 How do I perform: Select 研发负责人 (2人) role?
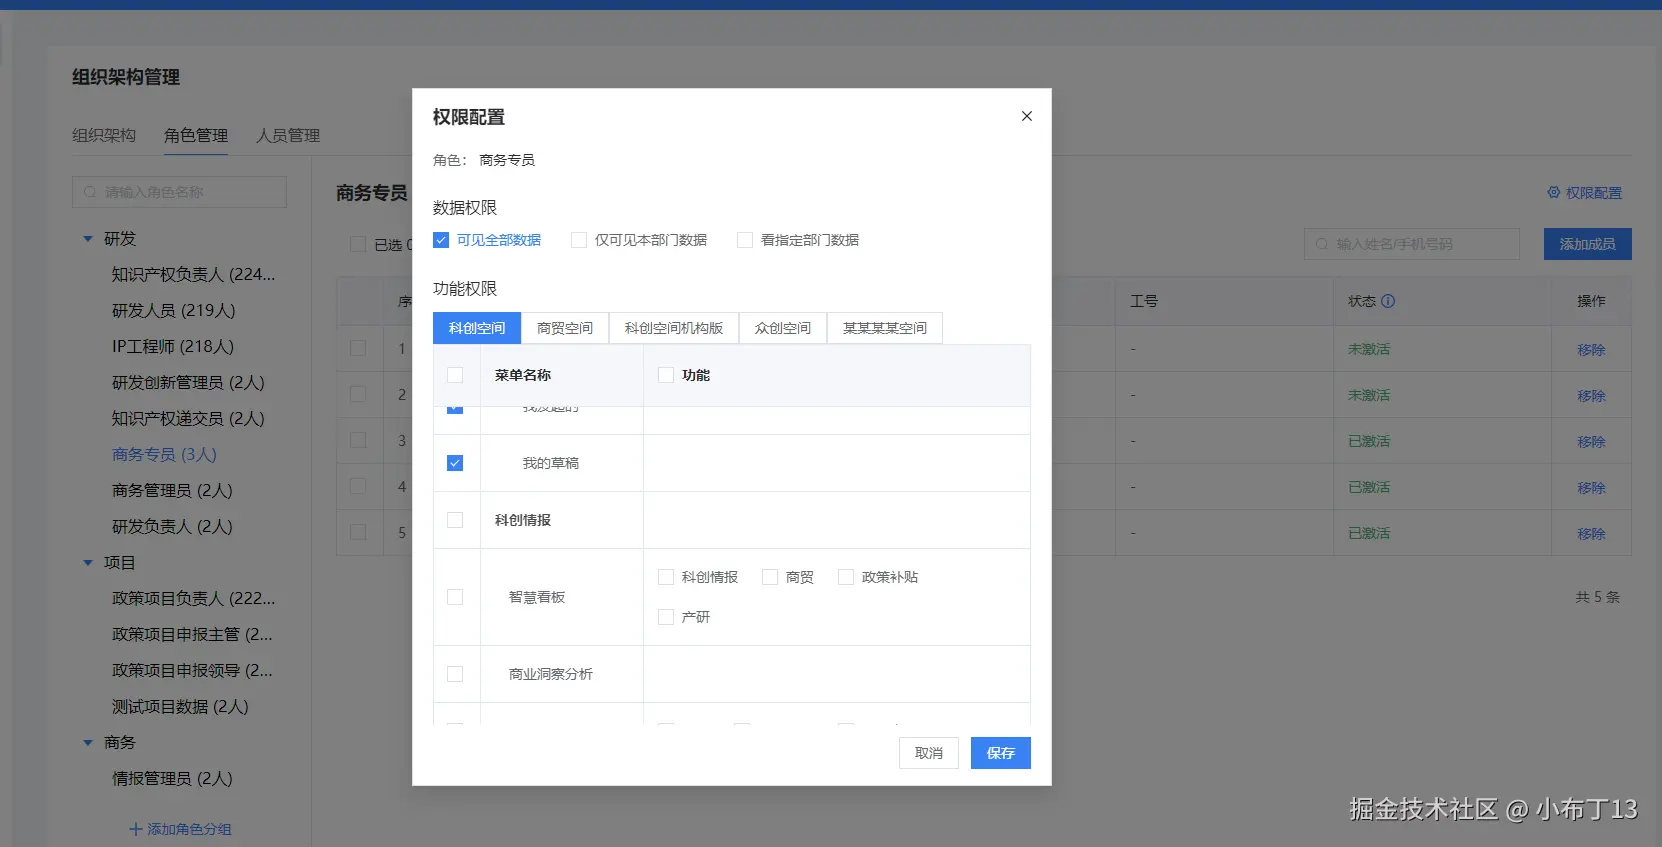(x=172, y=527)
